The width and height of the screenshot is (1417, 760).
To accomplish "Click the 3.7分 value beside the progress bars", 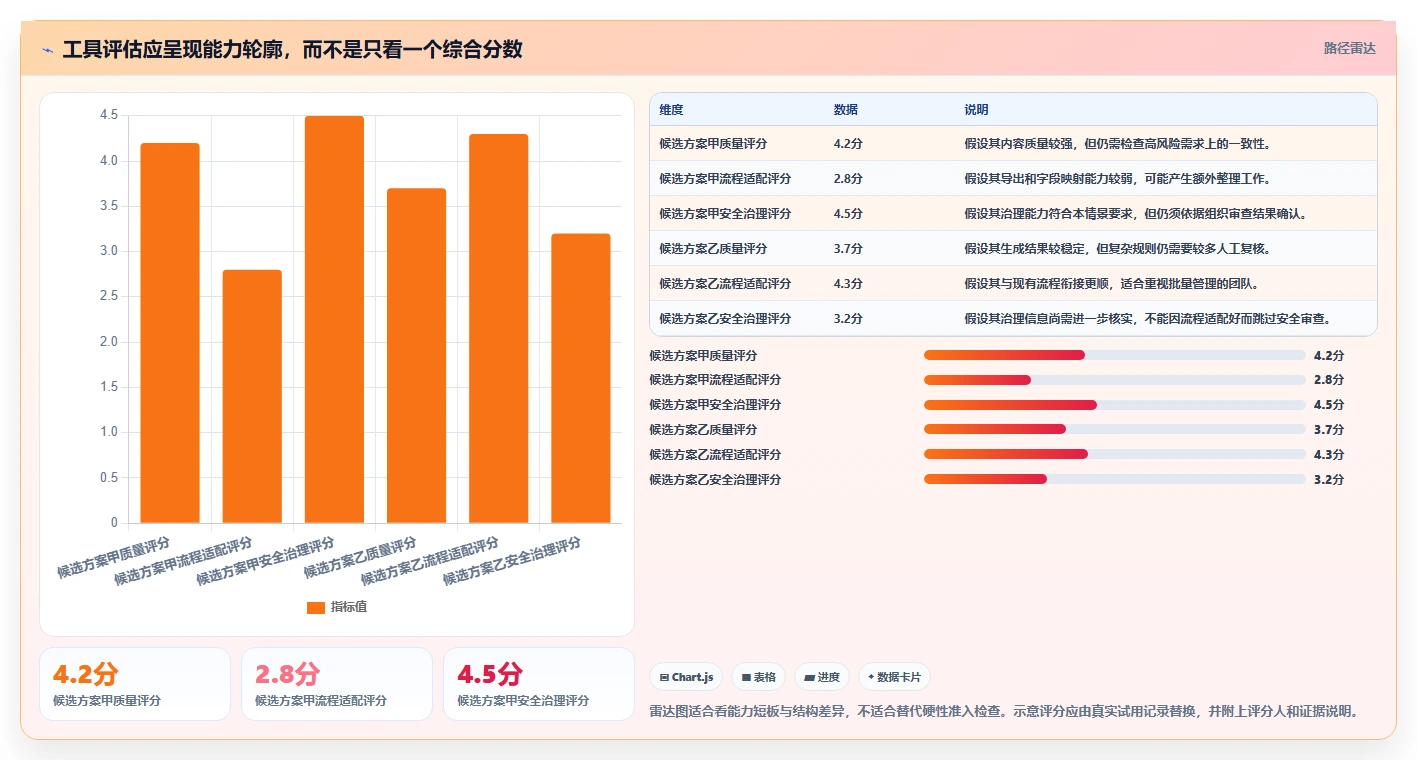I will pos(1329,430).
